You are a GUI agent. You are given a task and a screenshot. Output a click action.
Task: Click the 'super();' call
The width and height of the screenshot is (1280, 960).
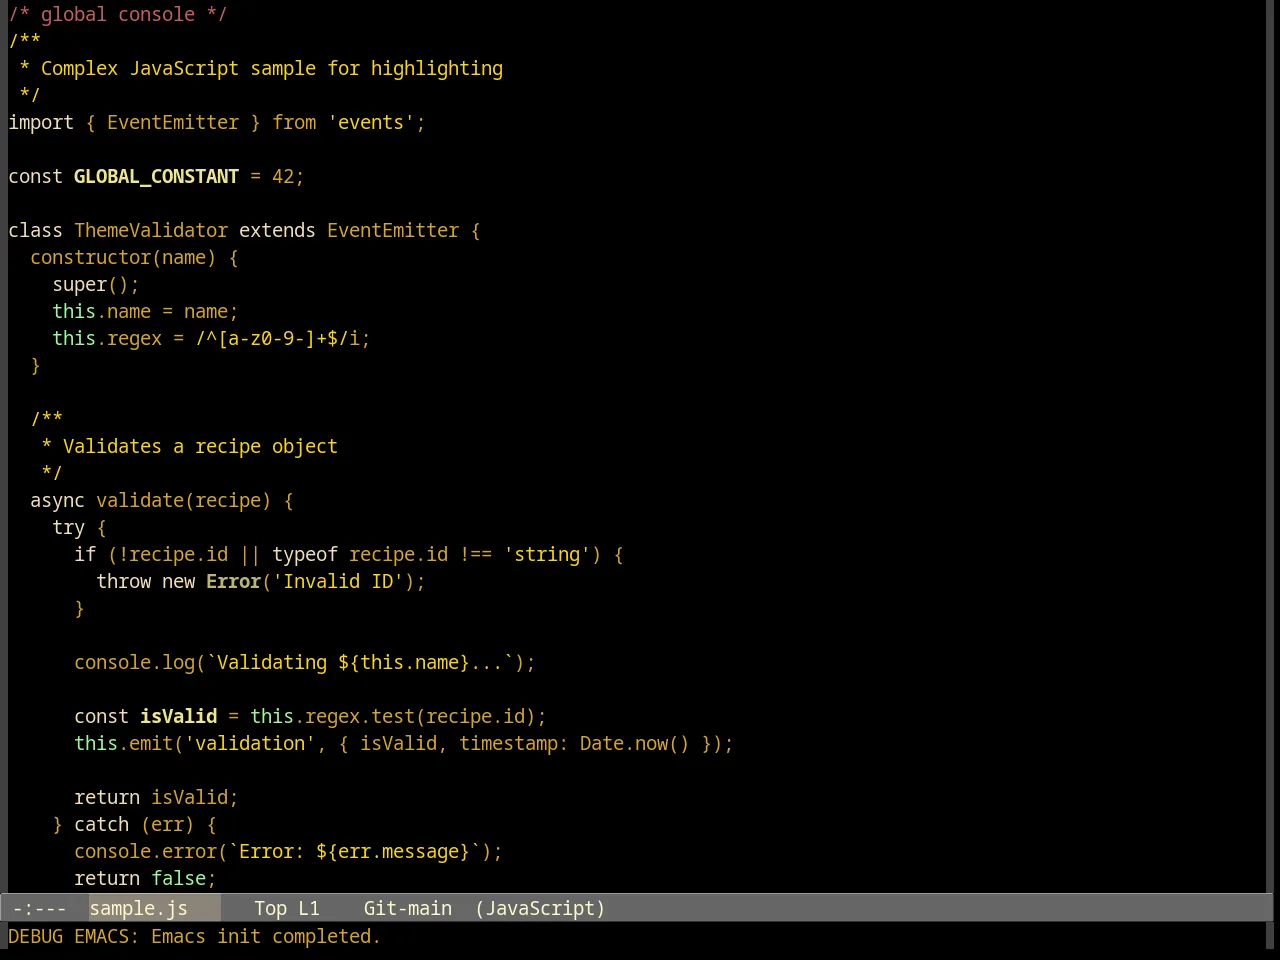click(x=96, y=284)
